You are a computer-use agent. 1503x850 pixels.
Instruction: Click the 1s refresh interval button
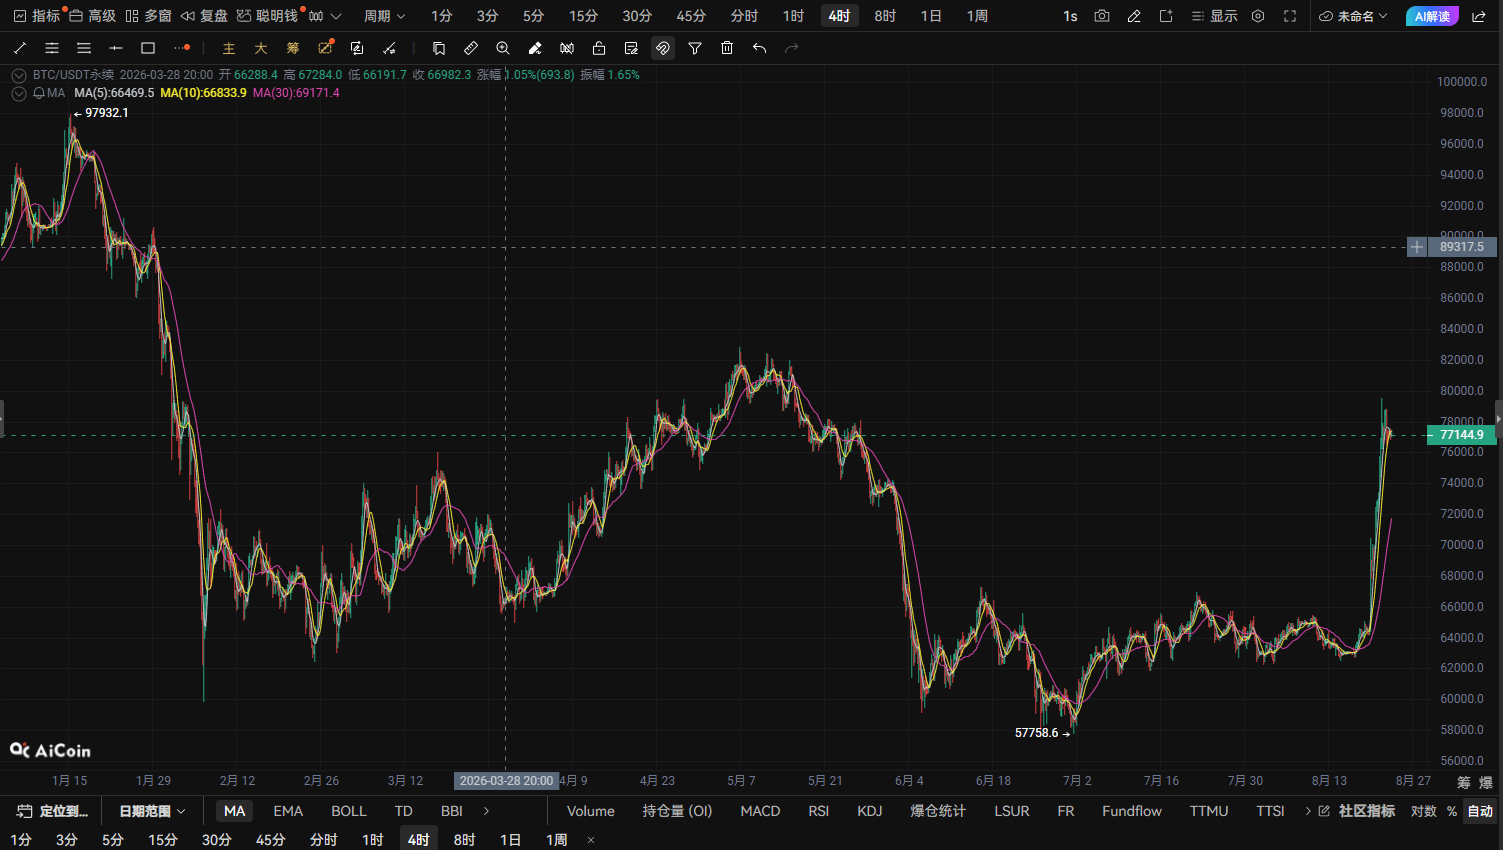click(1070, 16)
